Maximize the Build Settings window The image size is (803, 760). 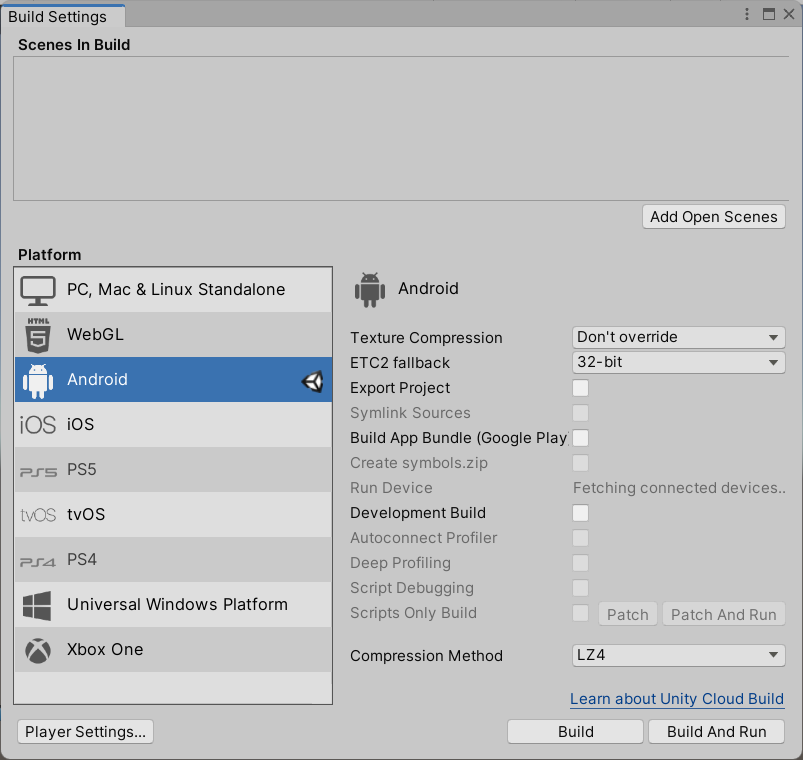click(769, 14)
